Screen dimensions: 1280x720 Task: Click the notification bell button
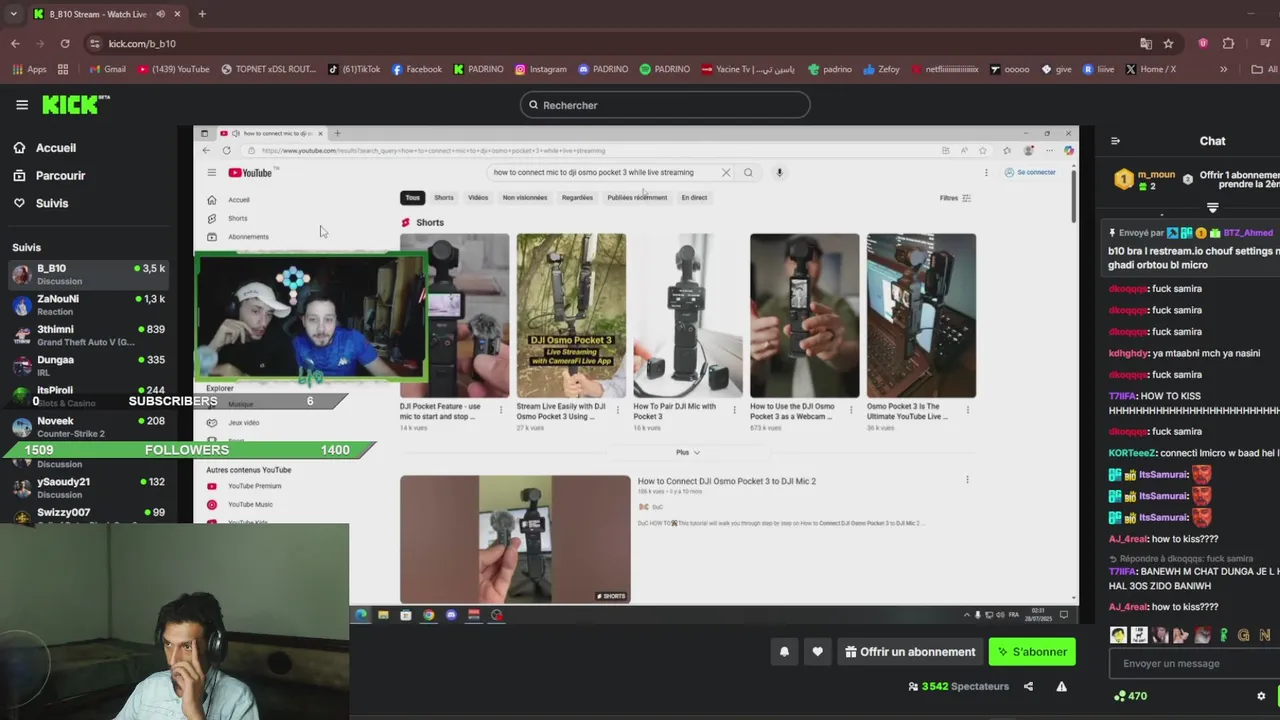tap(784, 652)
